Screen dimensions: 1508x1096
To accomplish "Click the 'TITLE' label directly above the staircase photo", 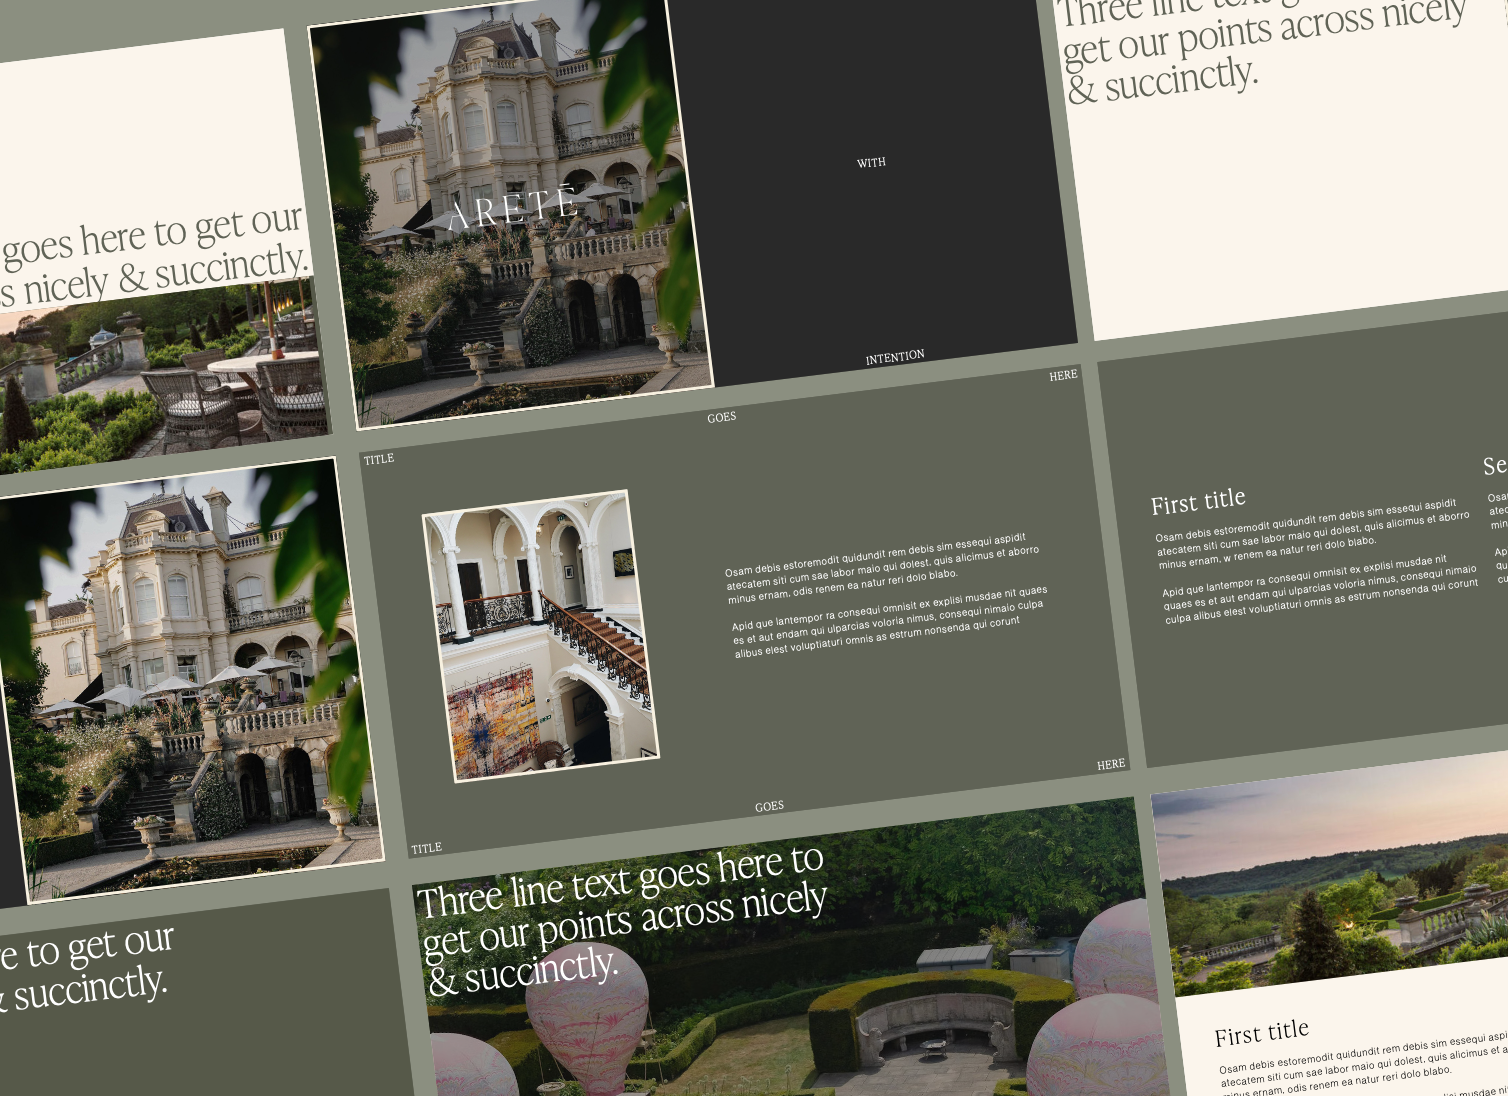I will 379,460.
